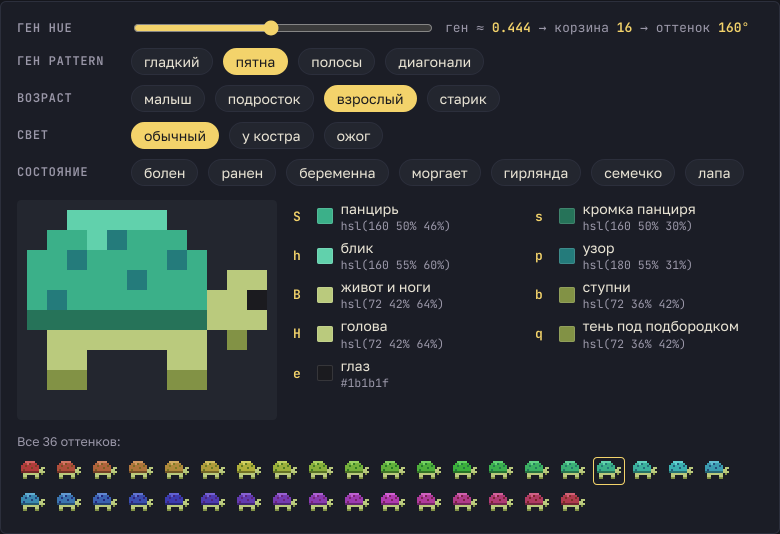Click the 'тень под подбородком' legend label
The height and width of the screenshot is (534, 780).
point(661,327)
